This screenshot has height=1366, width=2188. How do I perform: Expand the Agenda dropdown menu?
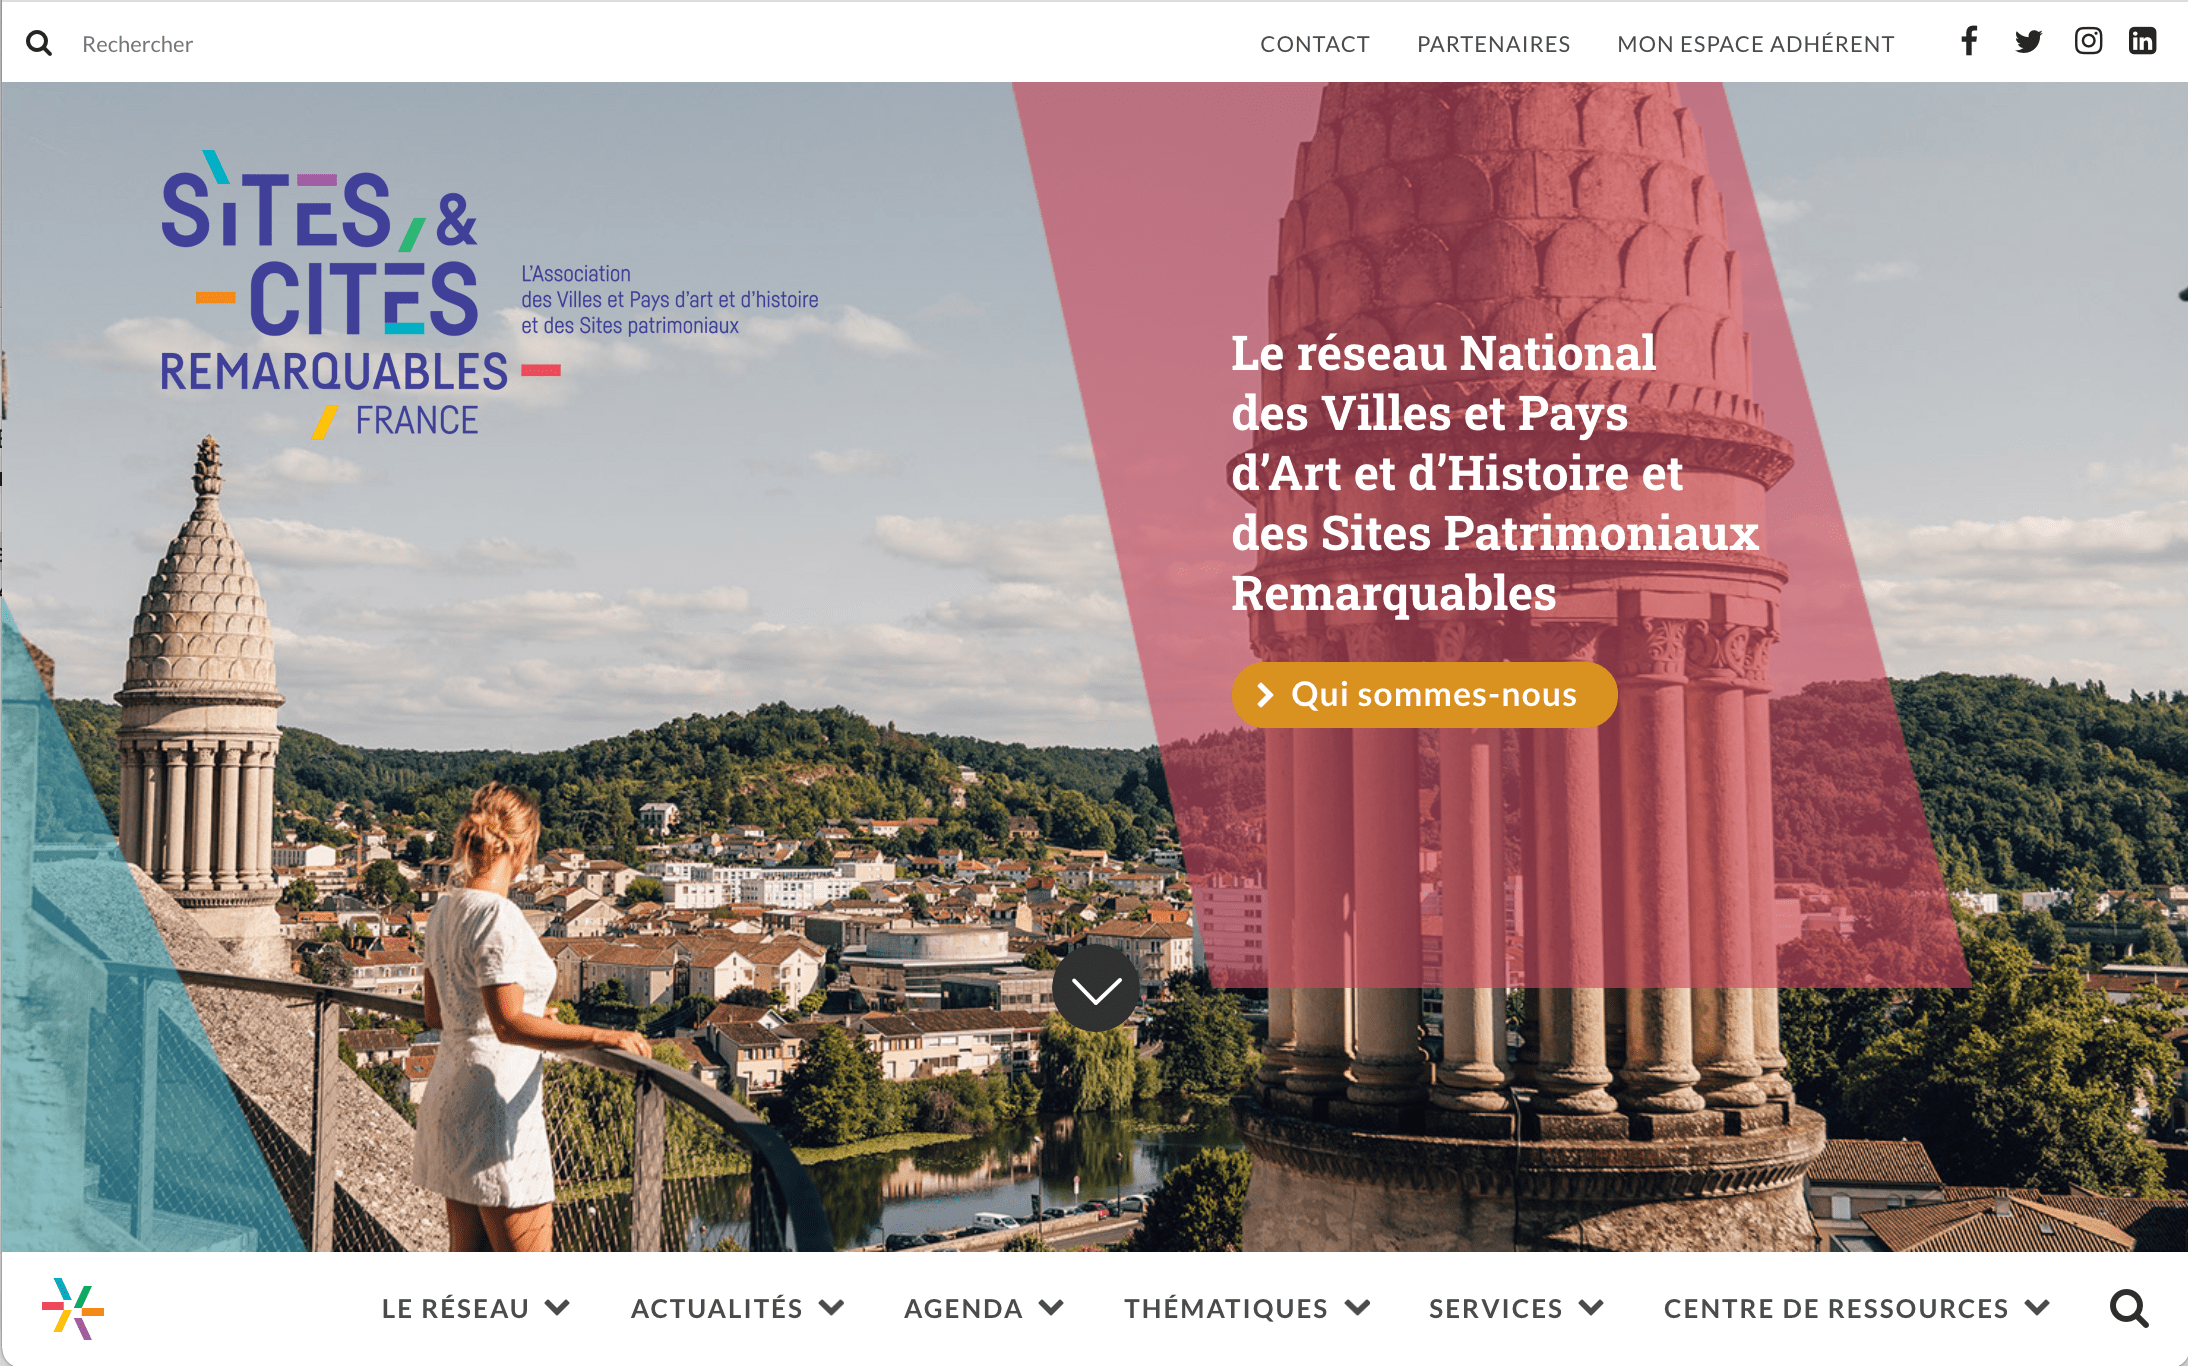984,1308
